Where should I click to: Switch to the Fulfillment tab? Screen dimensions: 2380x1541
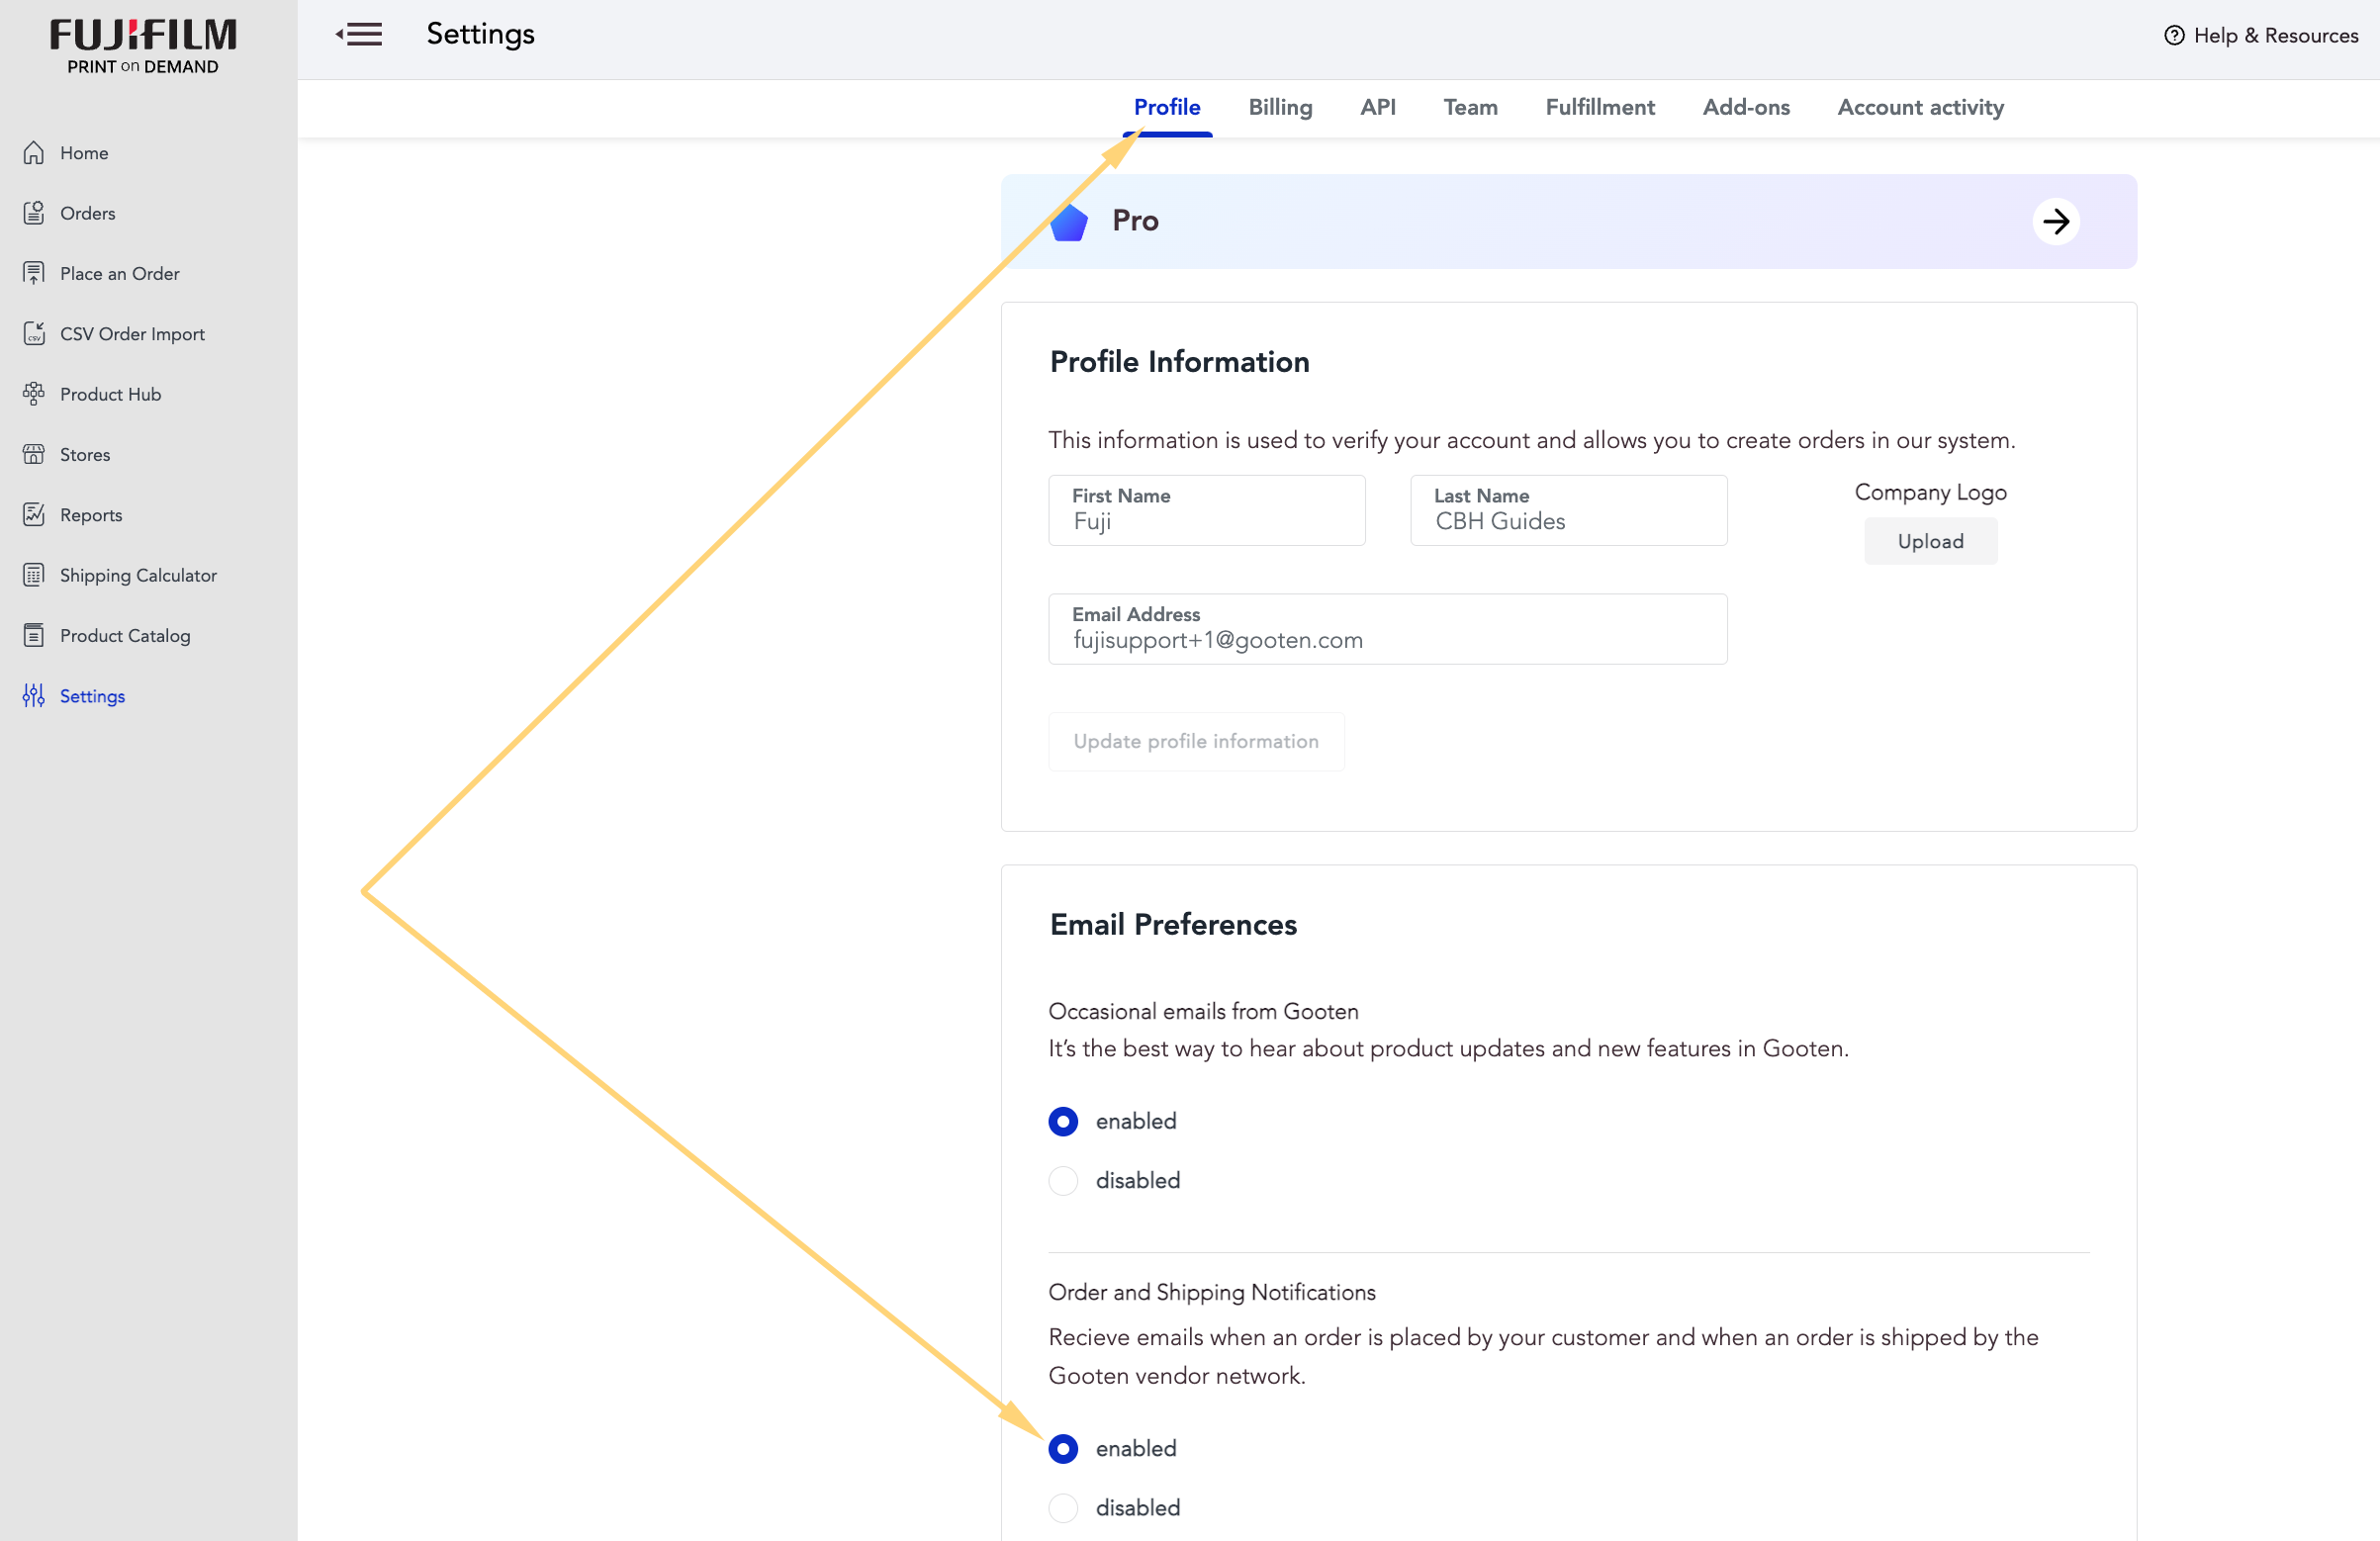click(x=1599, y=107)
